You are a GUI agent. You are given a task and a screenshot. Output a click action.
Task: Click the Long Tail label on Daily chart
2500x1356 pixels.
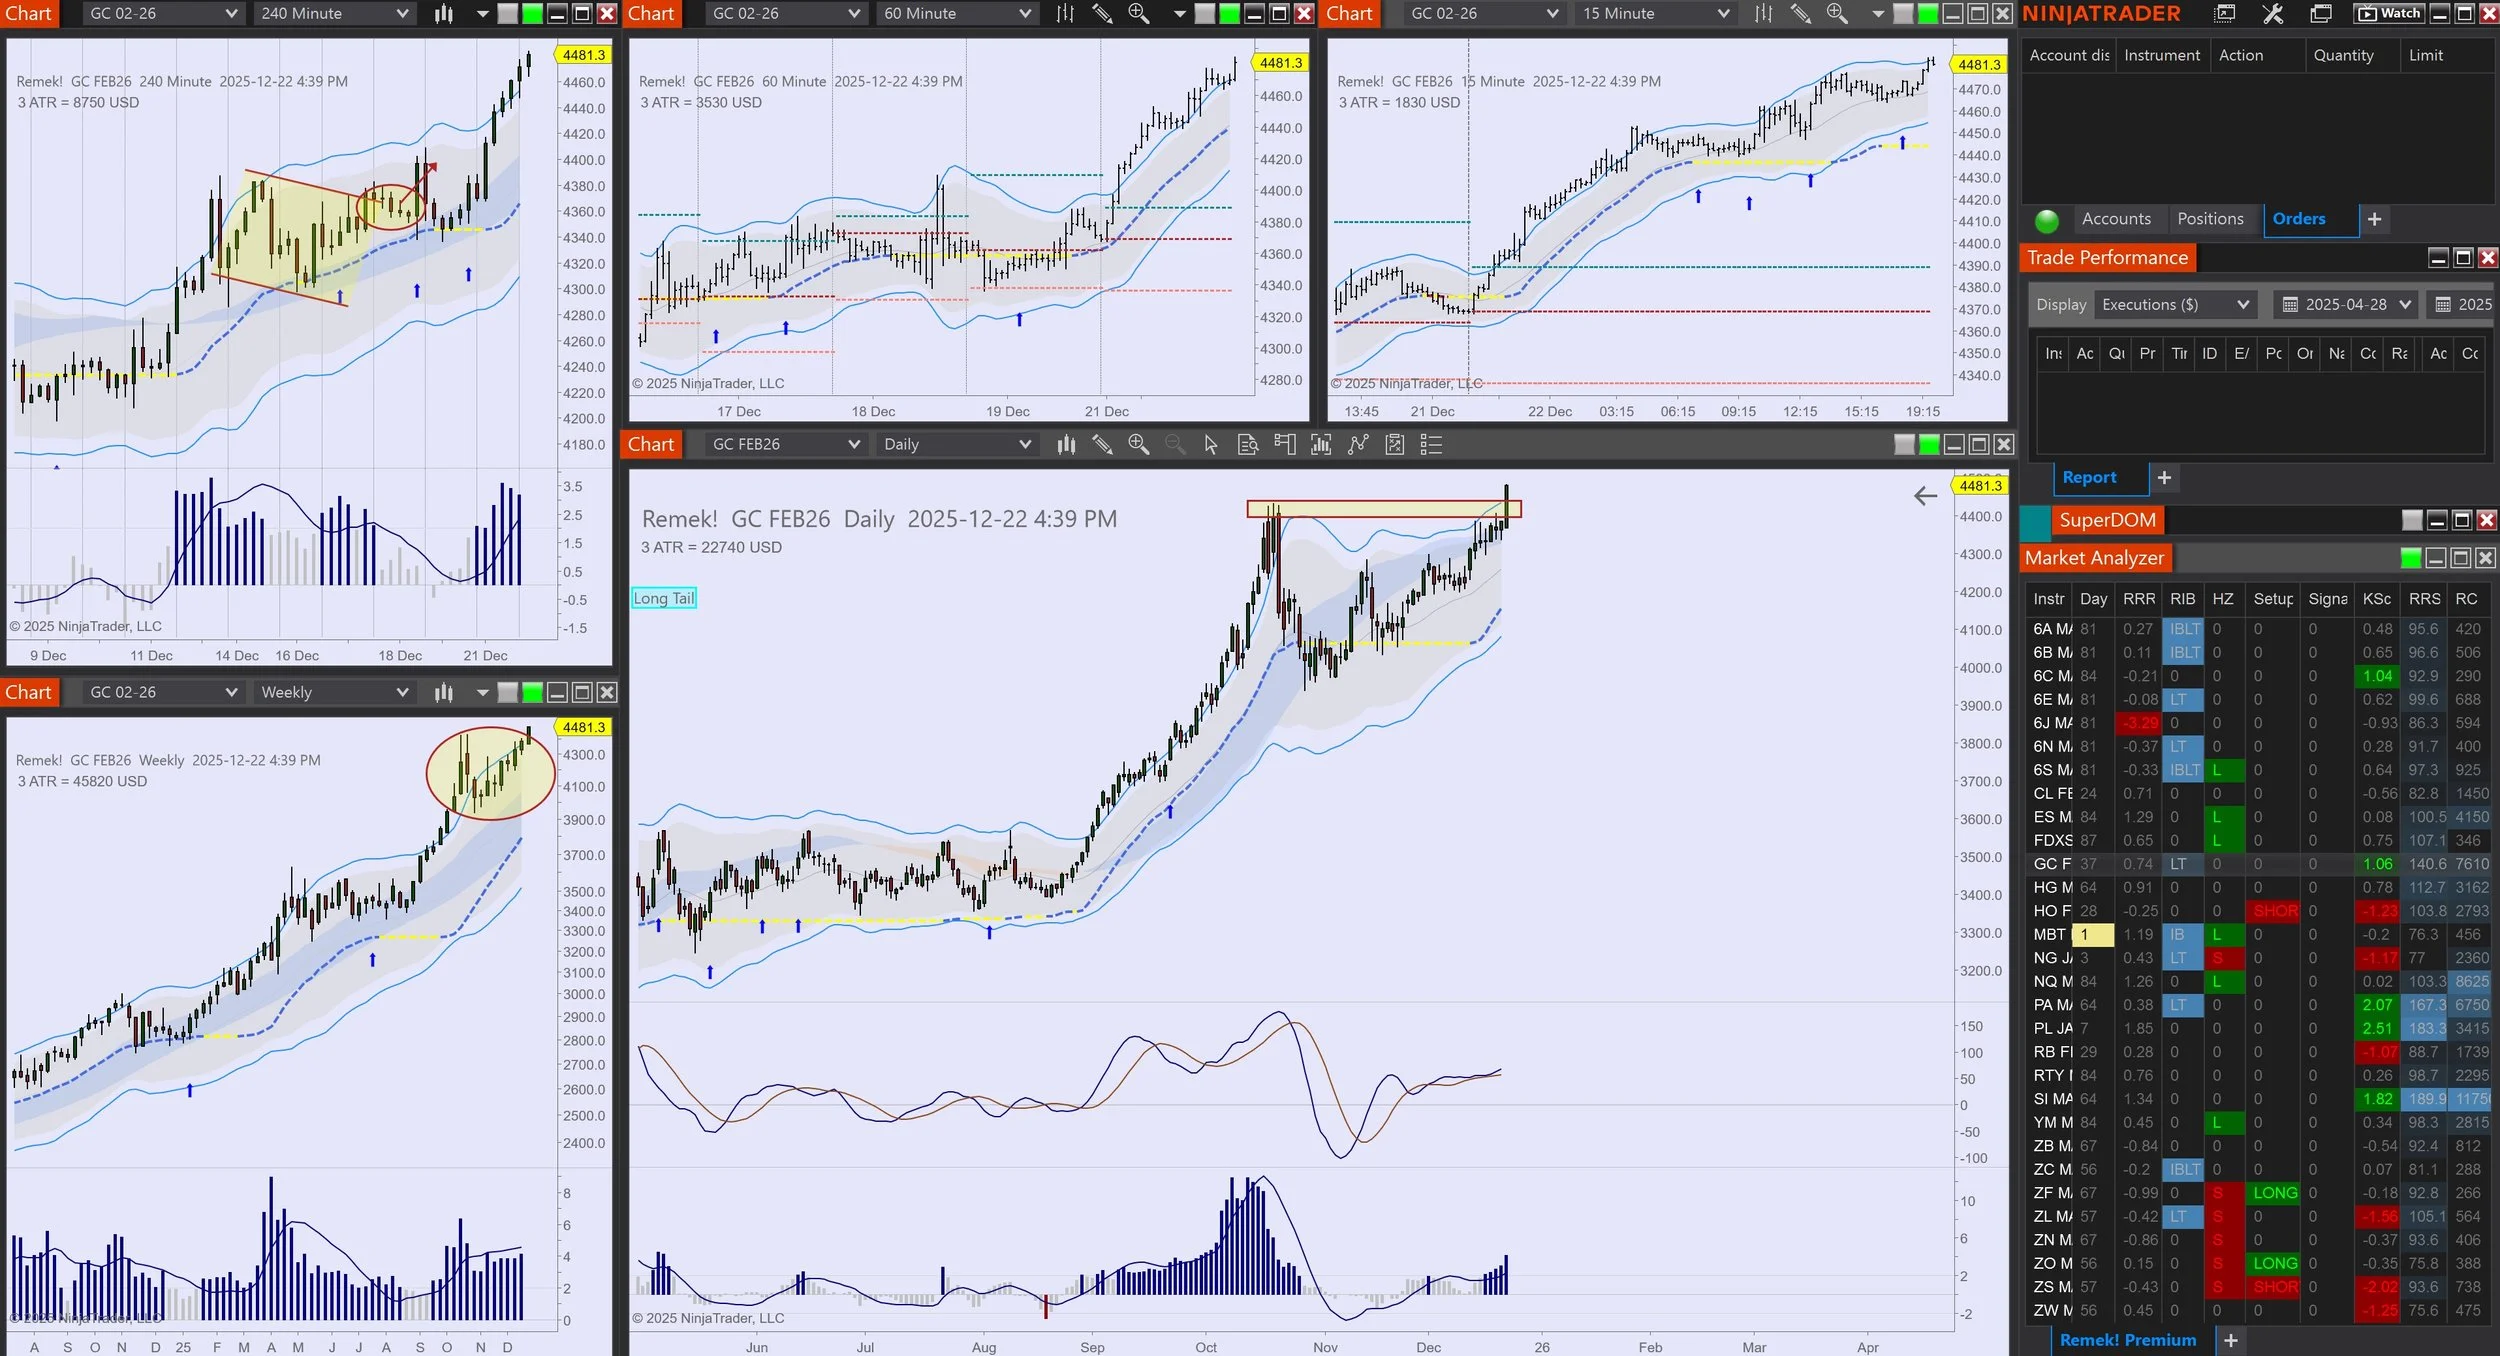coord(663,598)
